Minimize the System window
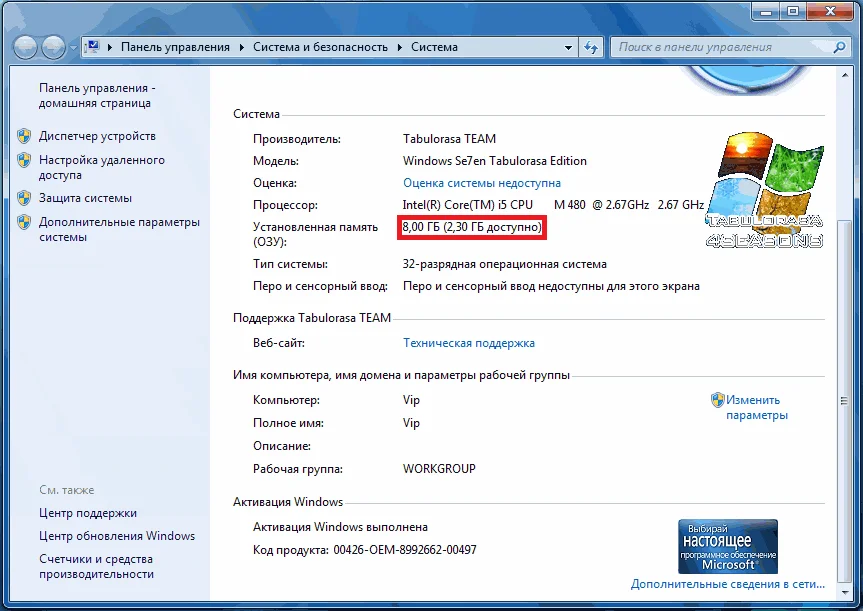The height and width of the screenshot is (611, 863). click(x=766, y=11)
